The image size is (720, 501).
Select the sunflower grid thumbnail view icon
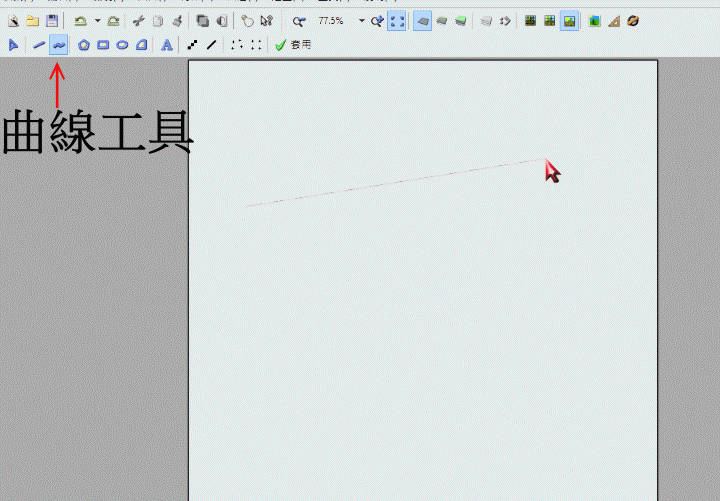point(550,21)
